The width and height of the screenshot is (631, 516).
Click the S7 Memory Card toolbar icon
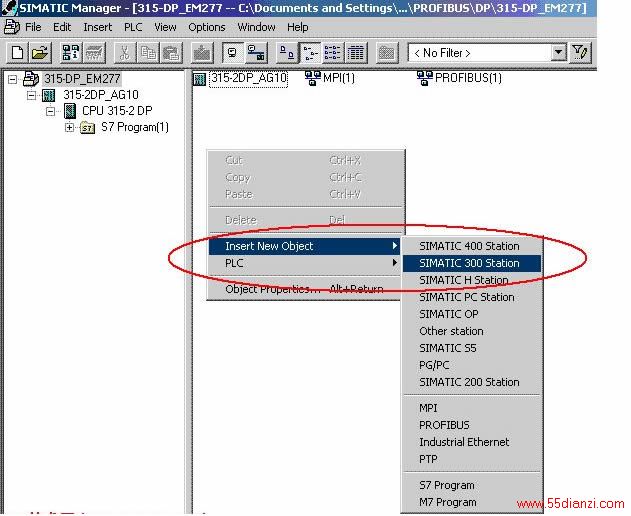pyautogui.click(x=94, y=53)
